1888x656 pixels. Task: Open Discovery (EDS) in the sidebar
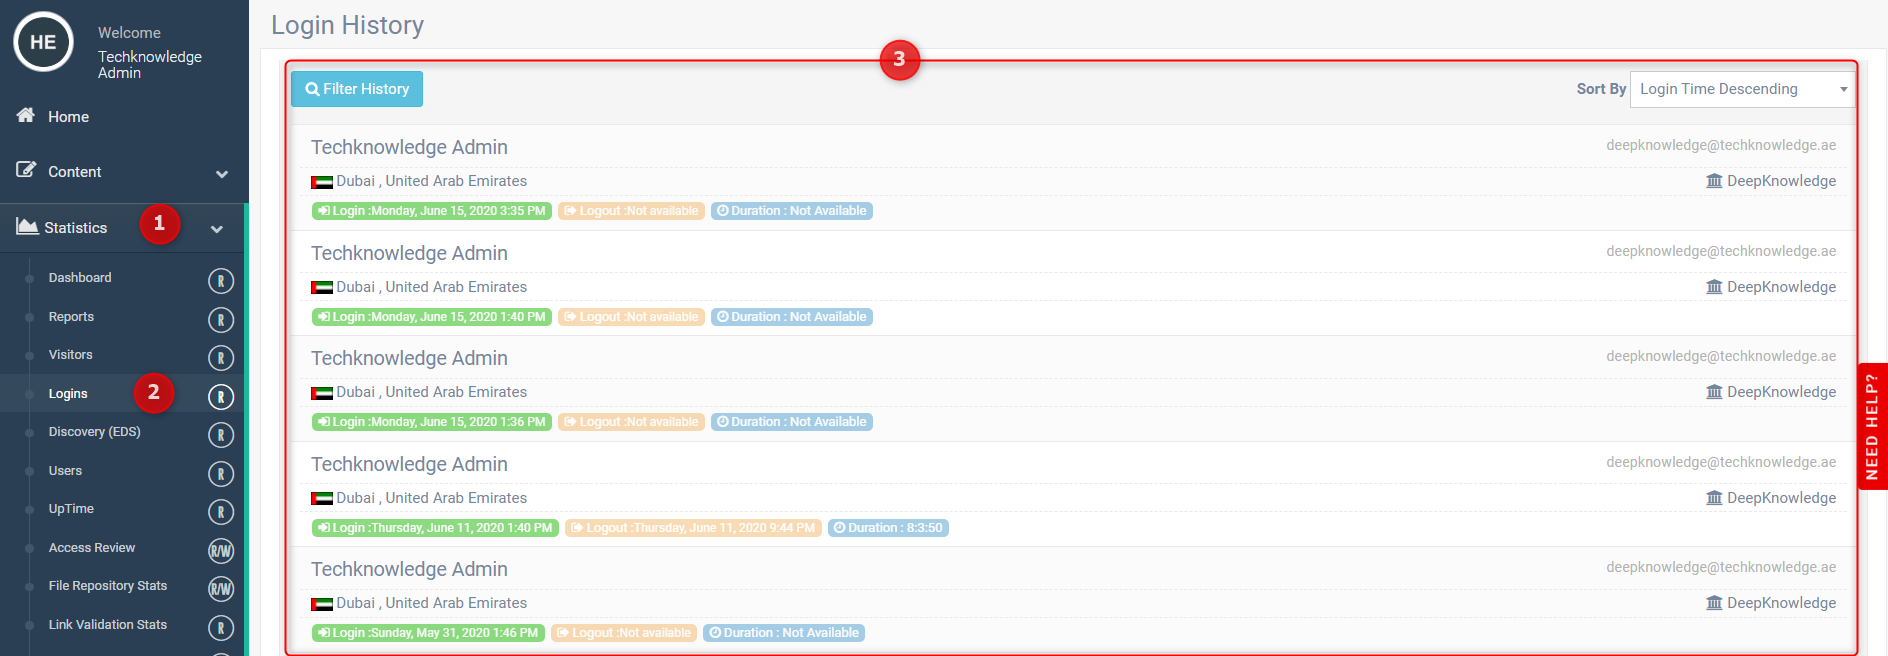(94, 432)
